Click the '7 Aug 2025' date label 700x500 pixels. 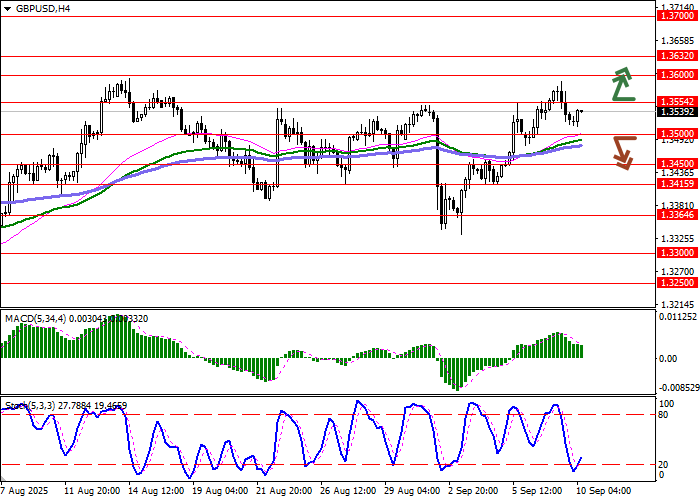click(x=25, y=491)
